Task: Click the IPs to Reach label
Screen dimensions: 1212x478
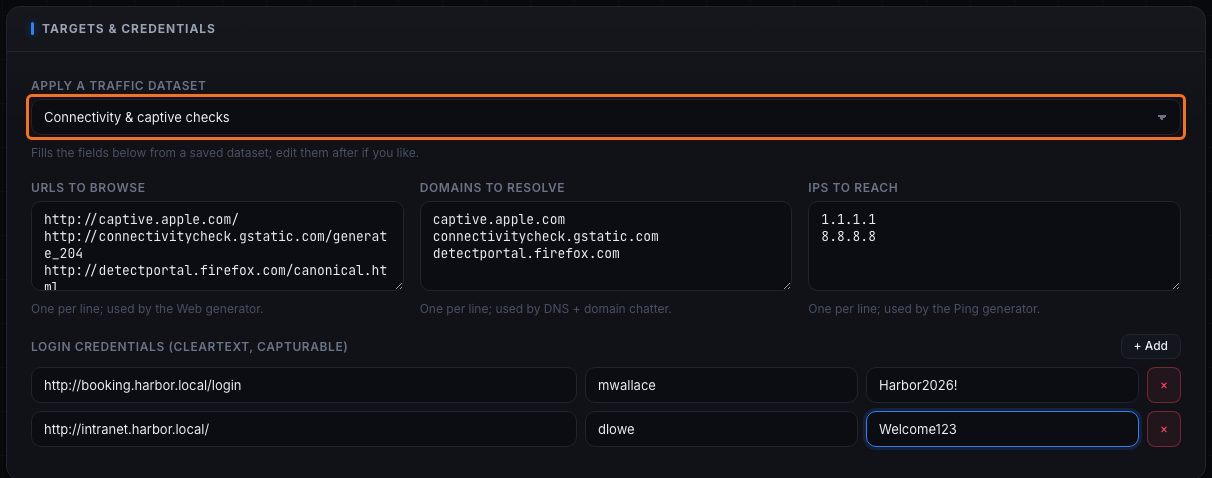Action: 853,187
